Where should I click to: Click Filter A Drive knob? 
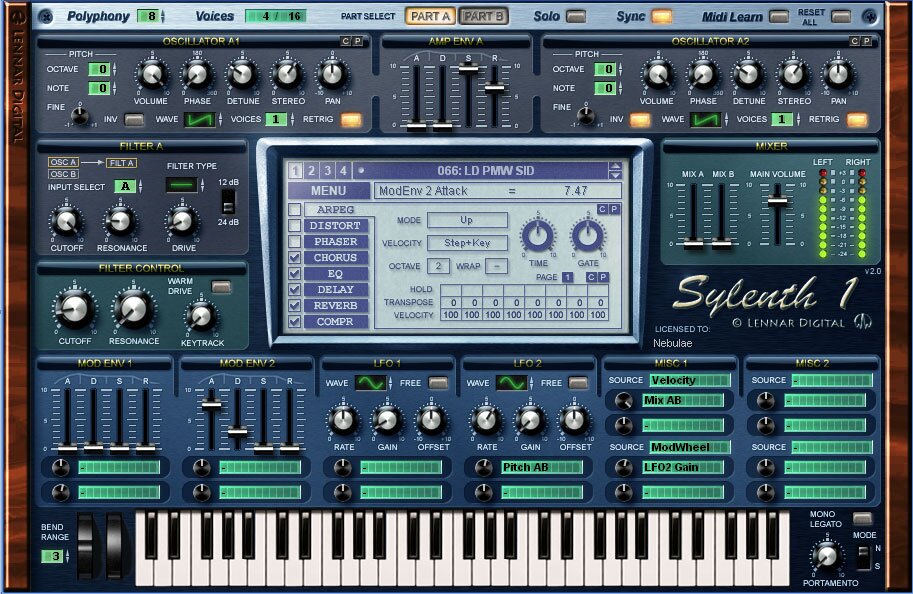coord(182,221)
